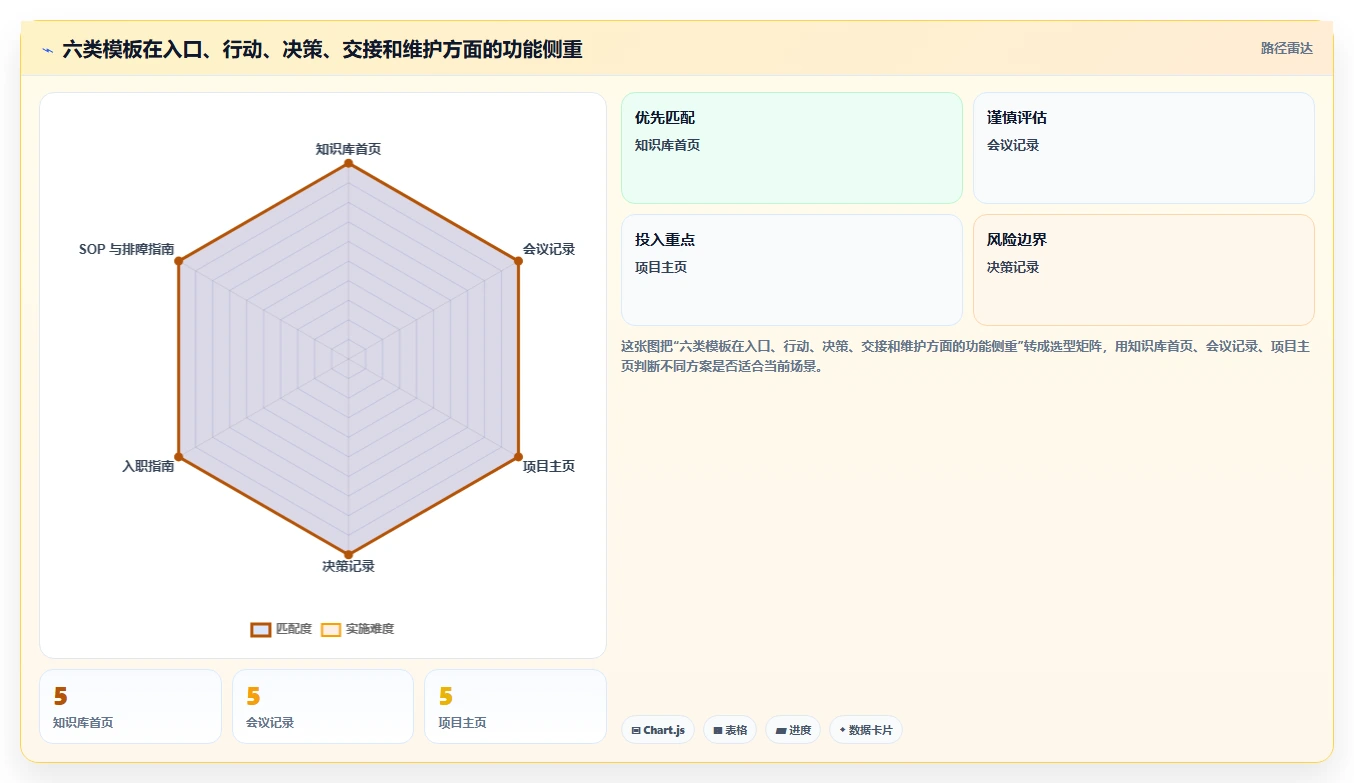
Task: Click the radar point for 决策记录
Action: [x=348, y=554]
